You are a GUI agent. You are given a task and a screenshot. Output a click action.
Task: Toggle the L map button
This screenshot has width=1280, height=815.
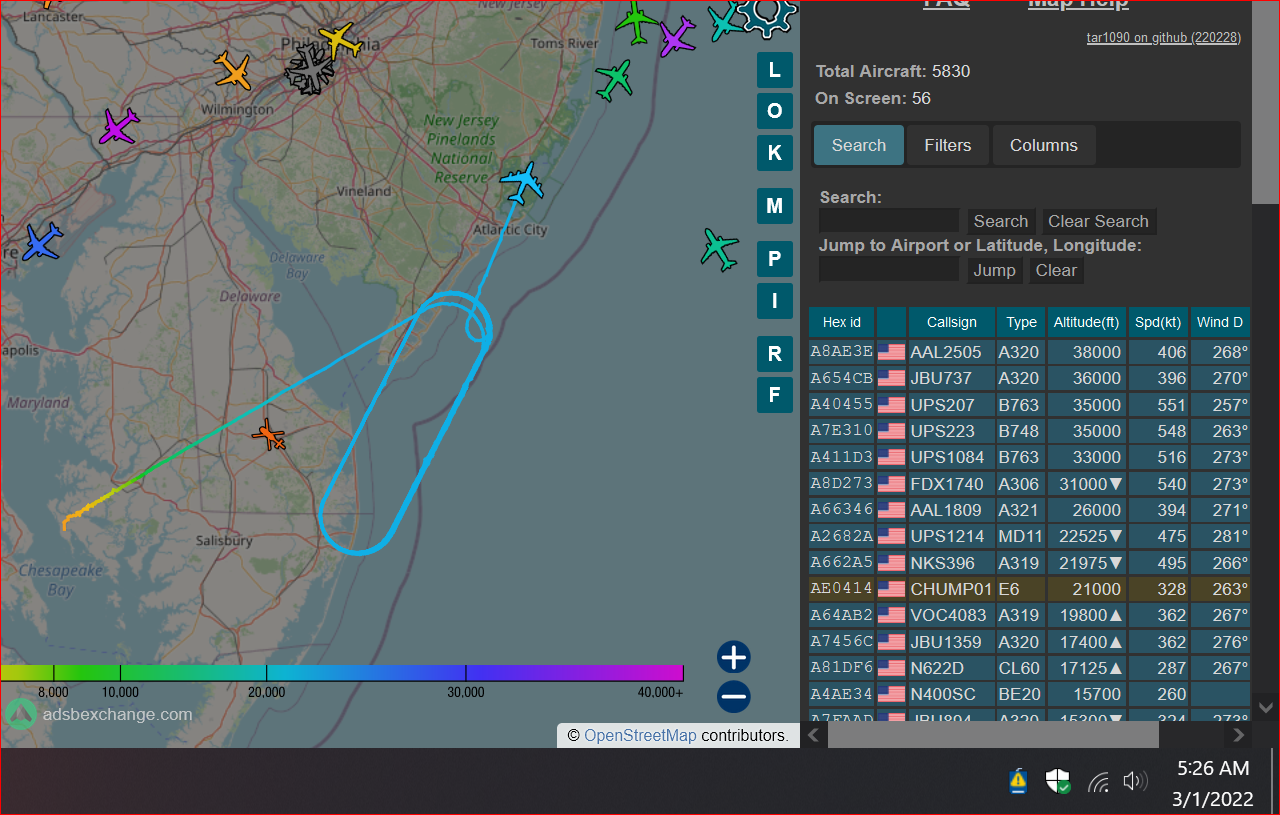pyautogui.click(x=774, y=70)
